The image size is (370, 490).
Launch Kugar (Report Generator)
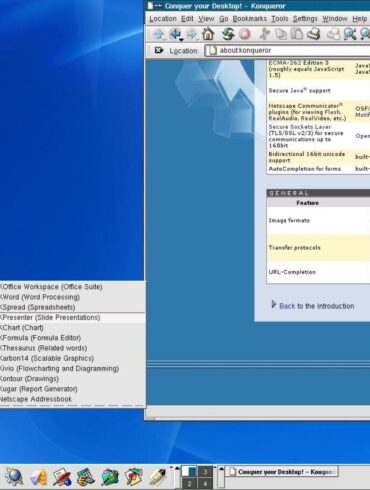pyautogui.click(x=72, y=389)
